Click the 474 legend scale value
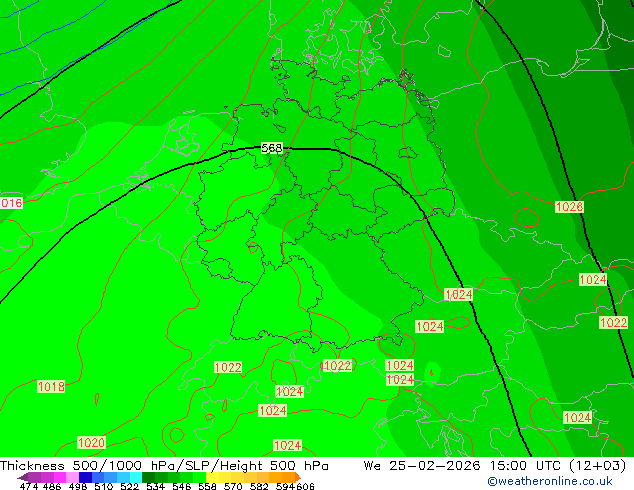 coord(29,486)
